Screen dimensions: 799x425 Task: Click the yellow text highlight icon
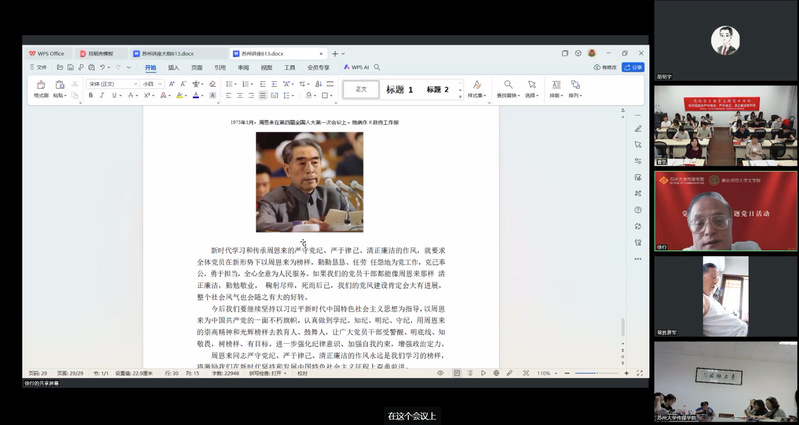pyautogui.click(x=180, y=96)
